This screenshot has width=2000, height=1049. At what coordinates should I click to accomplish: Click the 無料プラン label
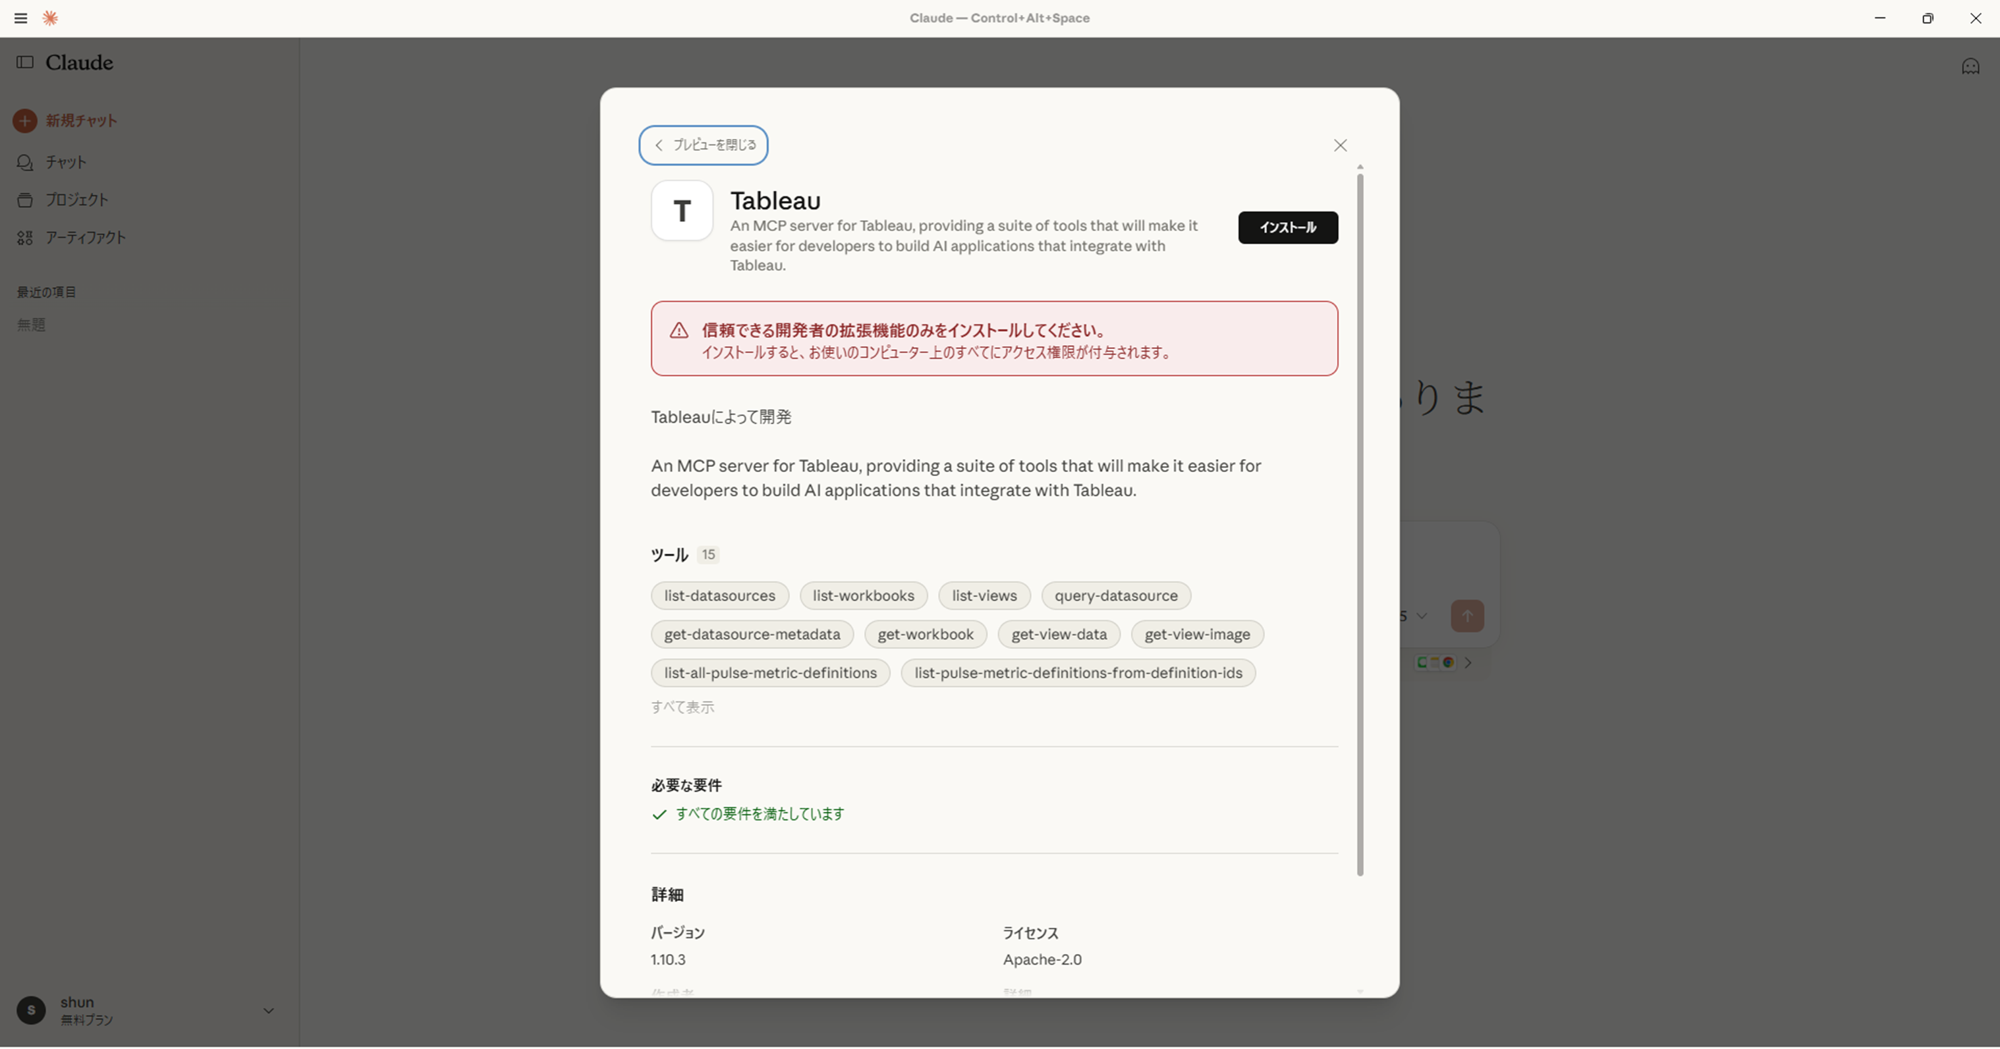coord(87,1020)
